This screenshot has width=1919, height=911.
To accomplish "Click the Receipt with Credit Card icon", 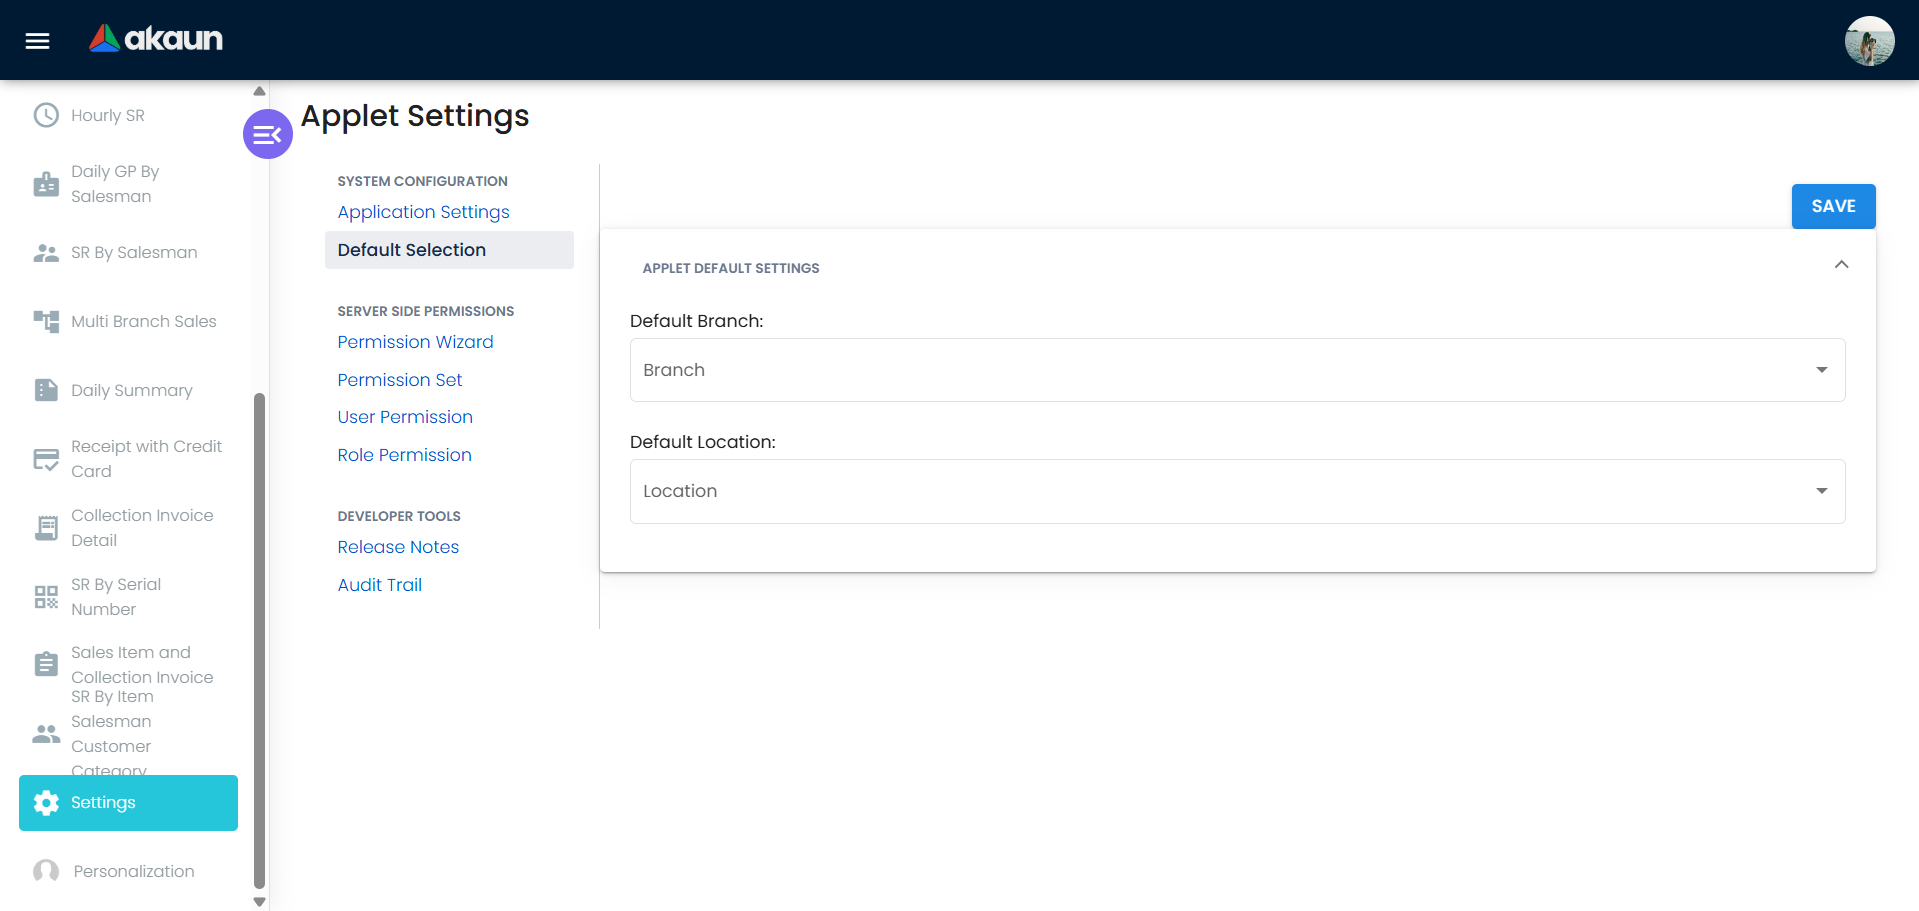I will click(x=45, y=458).
